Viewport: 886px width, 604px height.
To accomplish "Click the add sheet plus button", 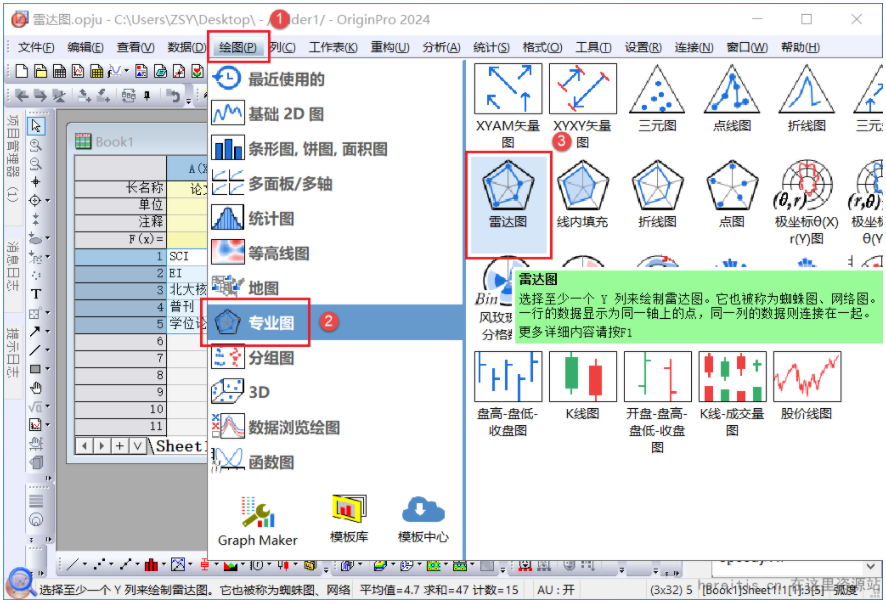I will pos(119,446).
